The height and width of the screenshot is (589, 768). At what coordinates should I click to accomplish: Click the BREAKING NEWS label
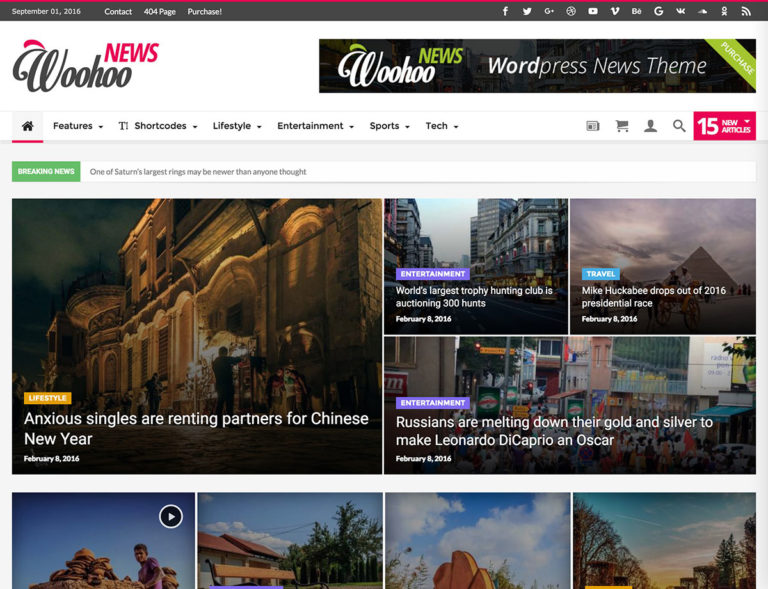pyautogui.click(x=46, y=172)
